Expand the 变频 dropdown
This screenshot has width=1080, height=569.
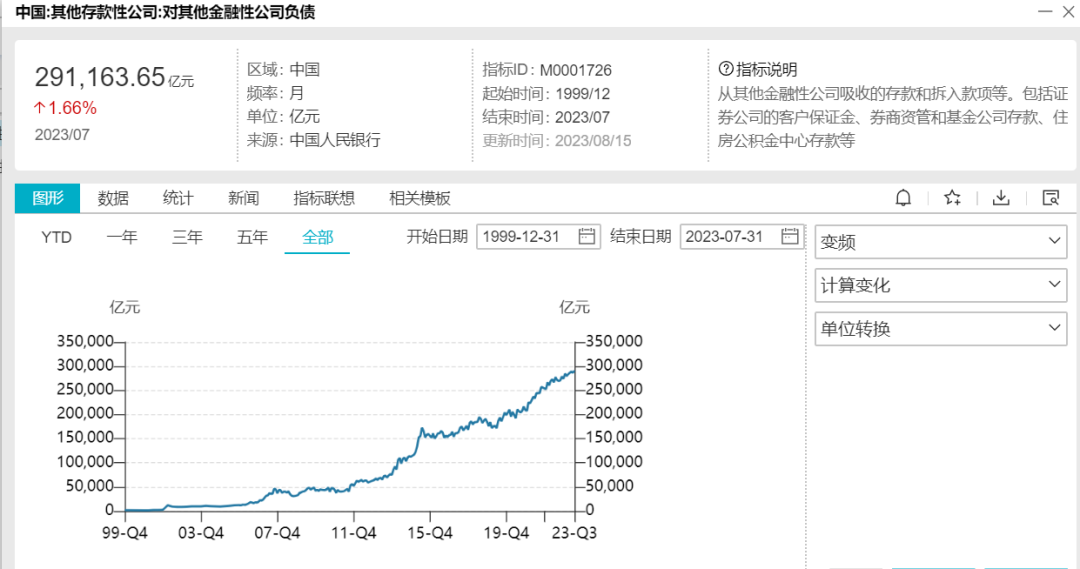tap(941, 242)
